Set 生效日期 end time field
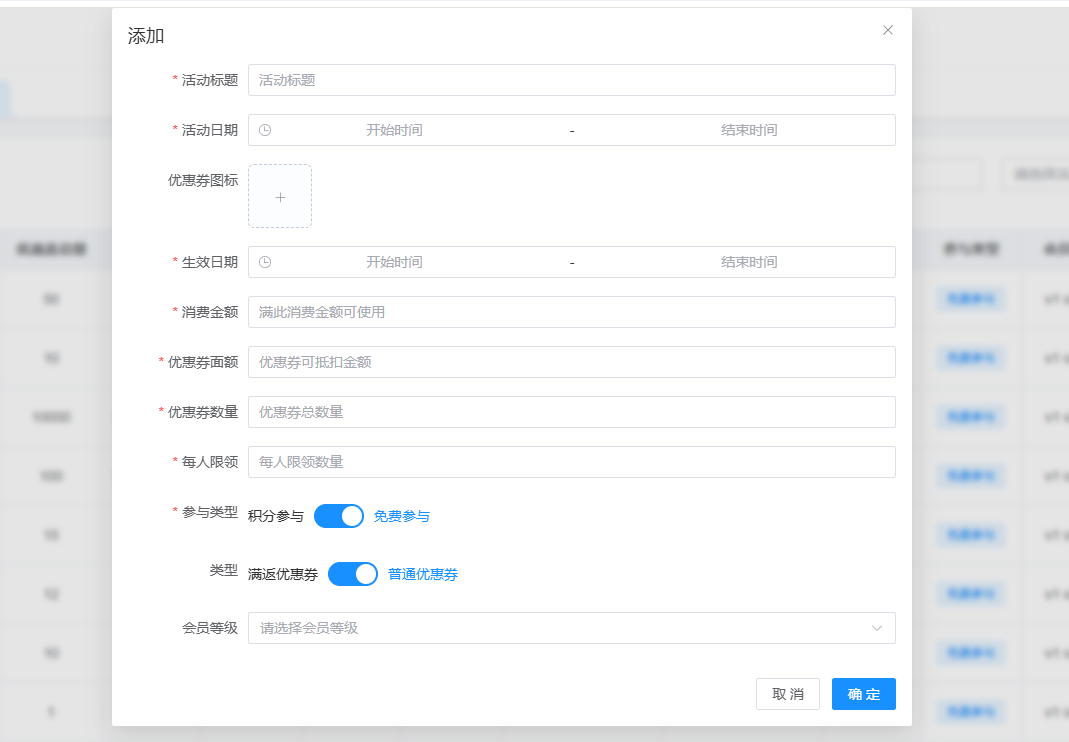1069x742 pixels. [748, 262]
